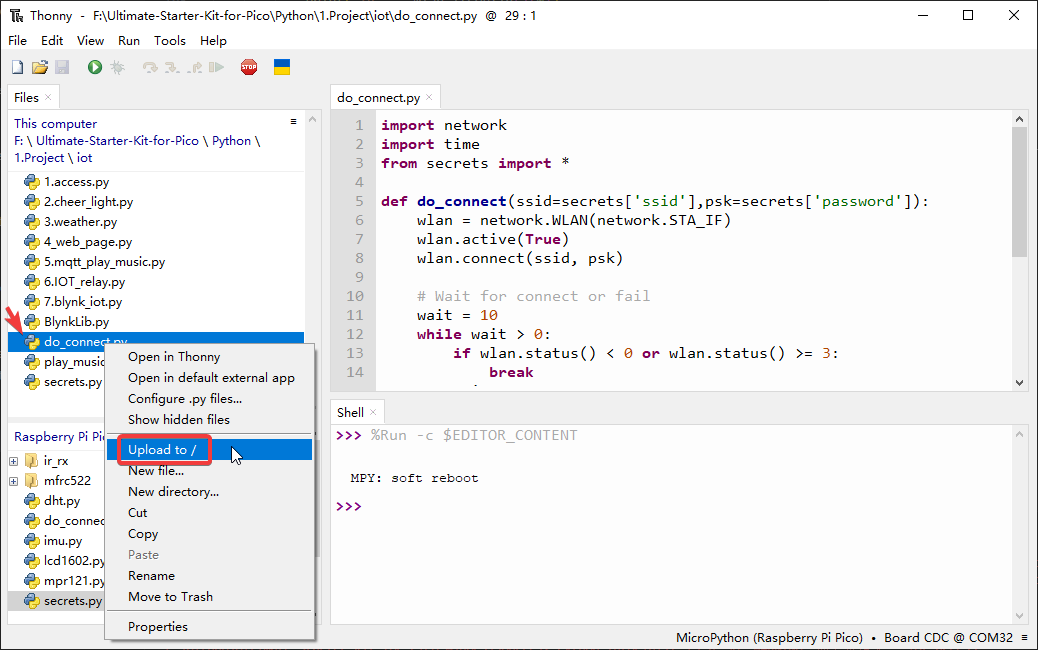Select the 4_web_page.py file
This screenshot has width=1038, height=650.
[x=88, y=242]
